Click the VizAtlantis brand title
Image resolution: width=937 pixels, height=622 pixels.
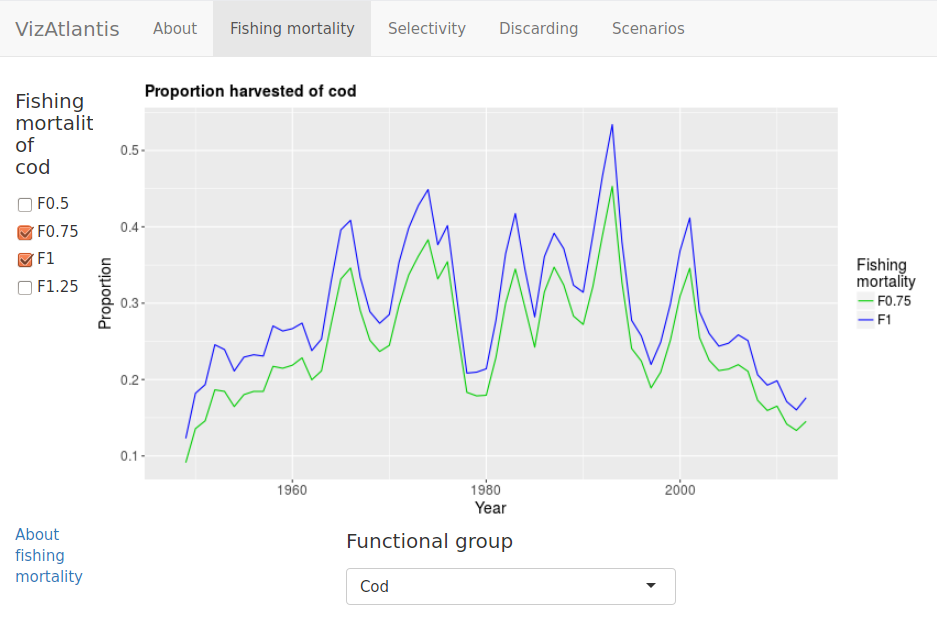(67, 28)
